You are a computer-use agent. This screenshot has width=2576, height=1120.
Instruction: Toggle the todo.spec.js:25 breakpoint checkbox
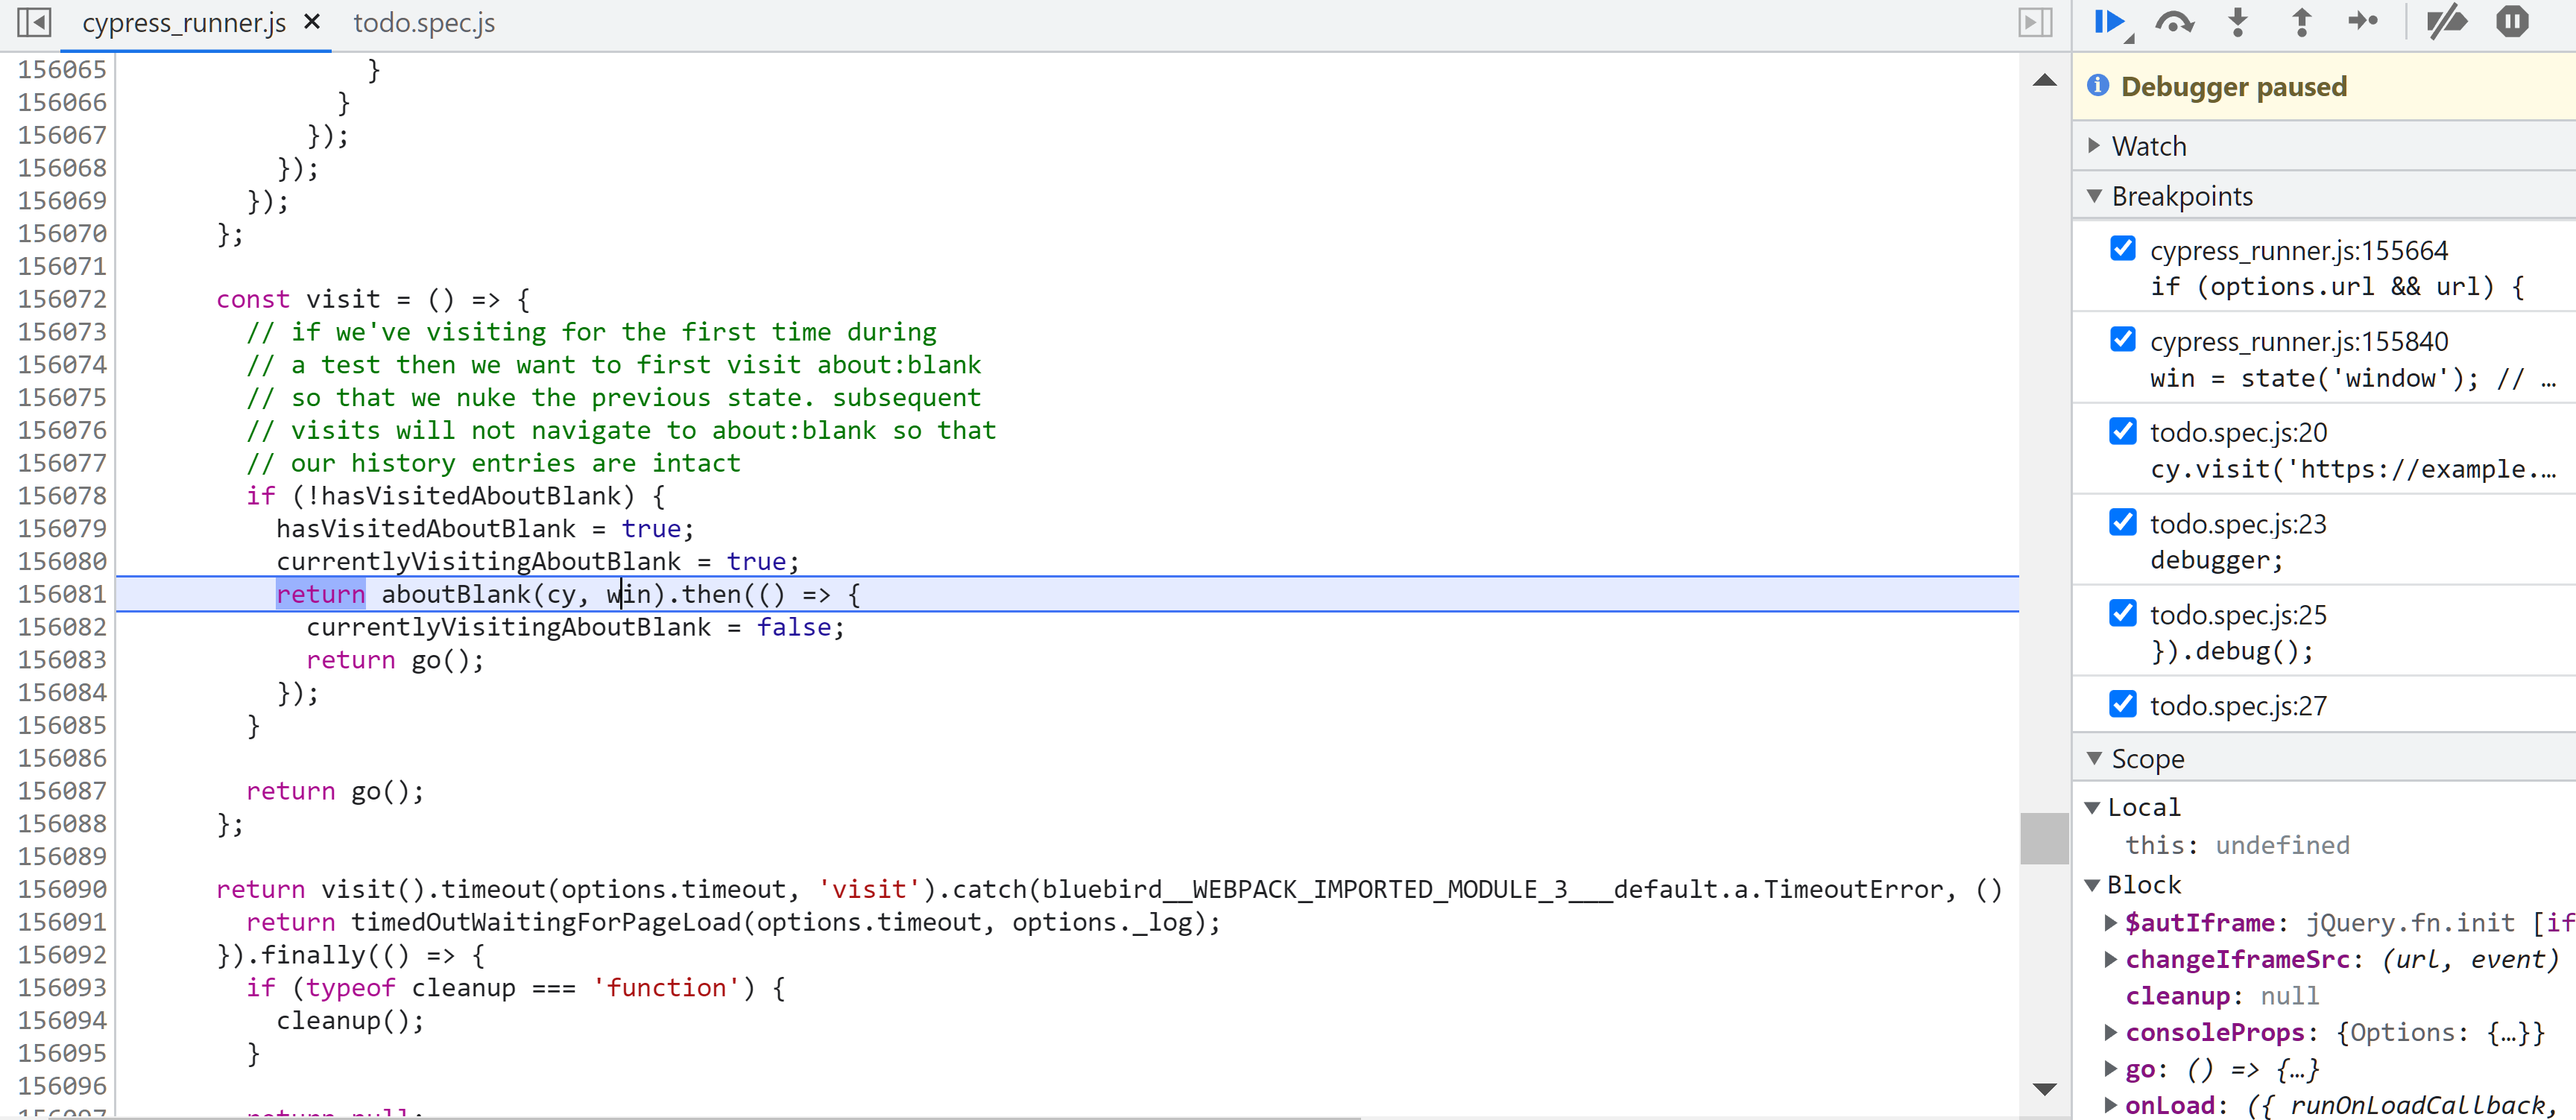[x=2122, y=613]
